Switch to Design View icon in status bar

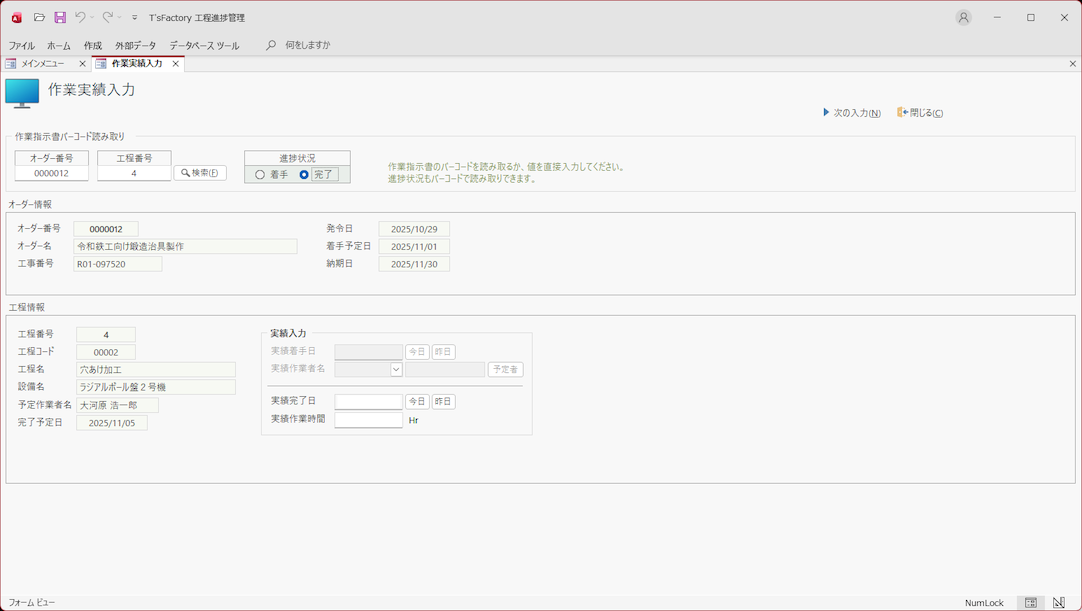(1059, 603)
